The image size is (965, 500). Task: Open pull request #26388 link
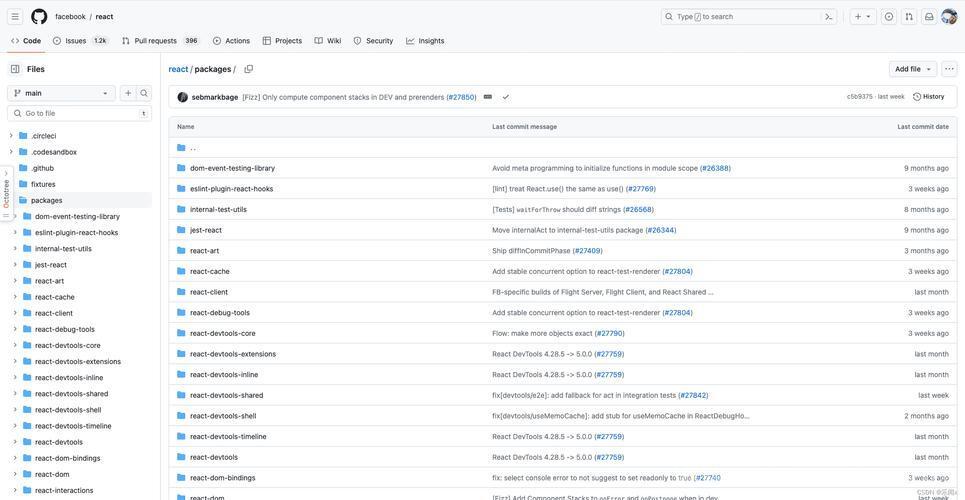[x=715, y=168]
